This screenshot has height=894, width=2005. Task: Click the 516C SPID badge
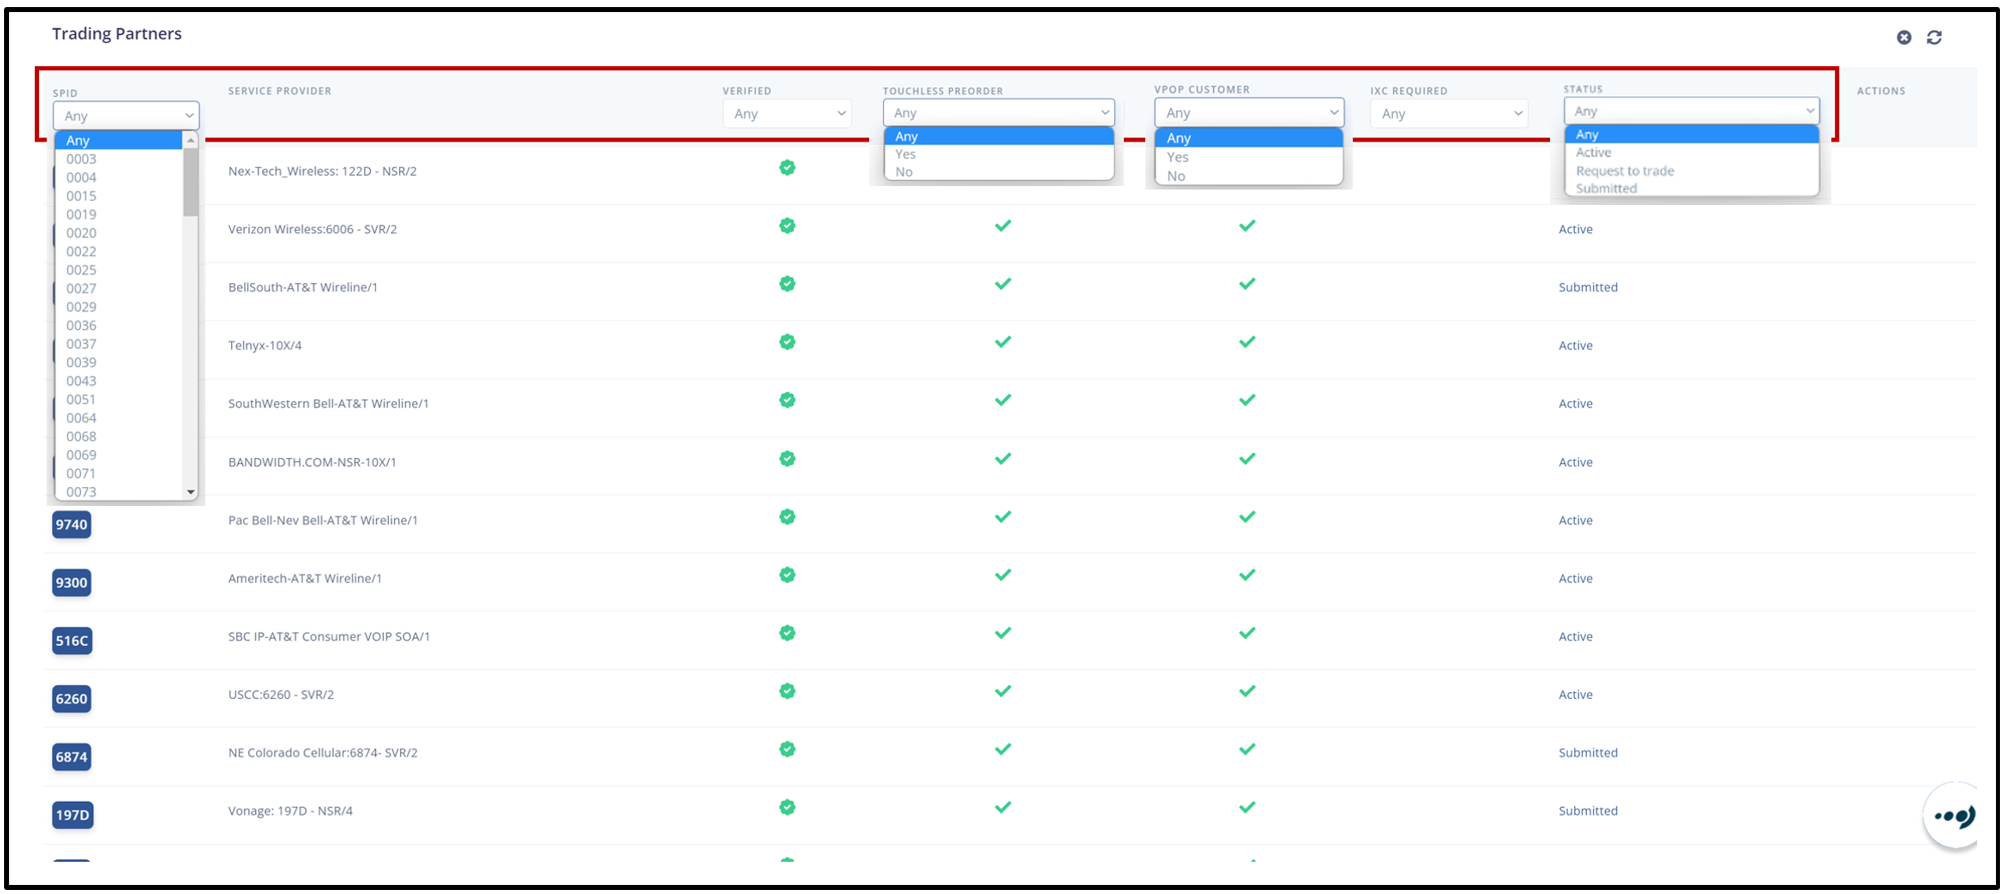point(72,640)
